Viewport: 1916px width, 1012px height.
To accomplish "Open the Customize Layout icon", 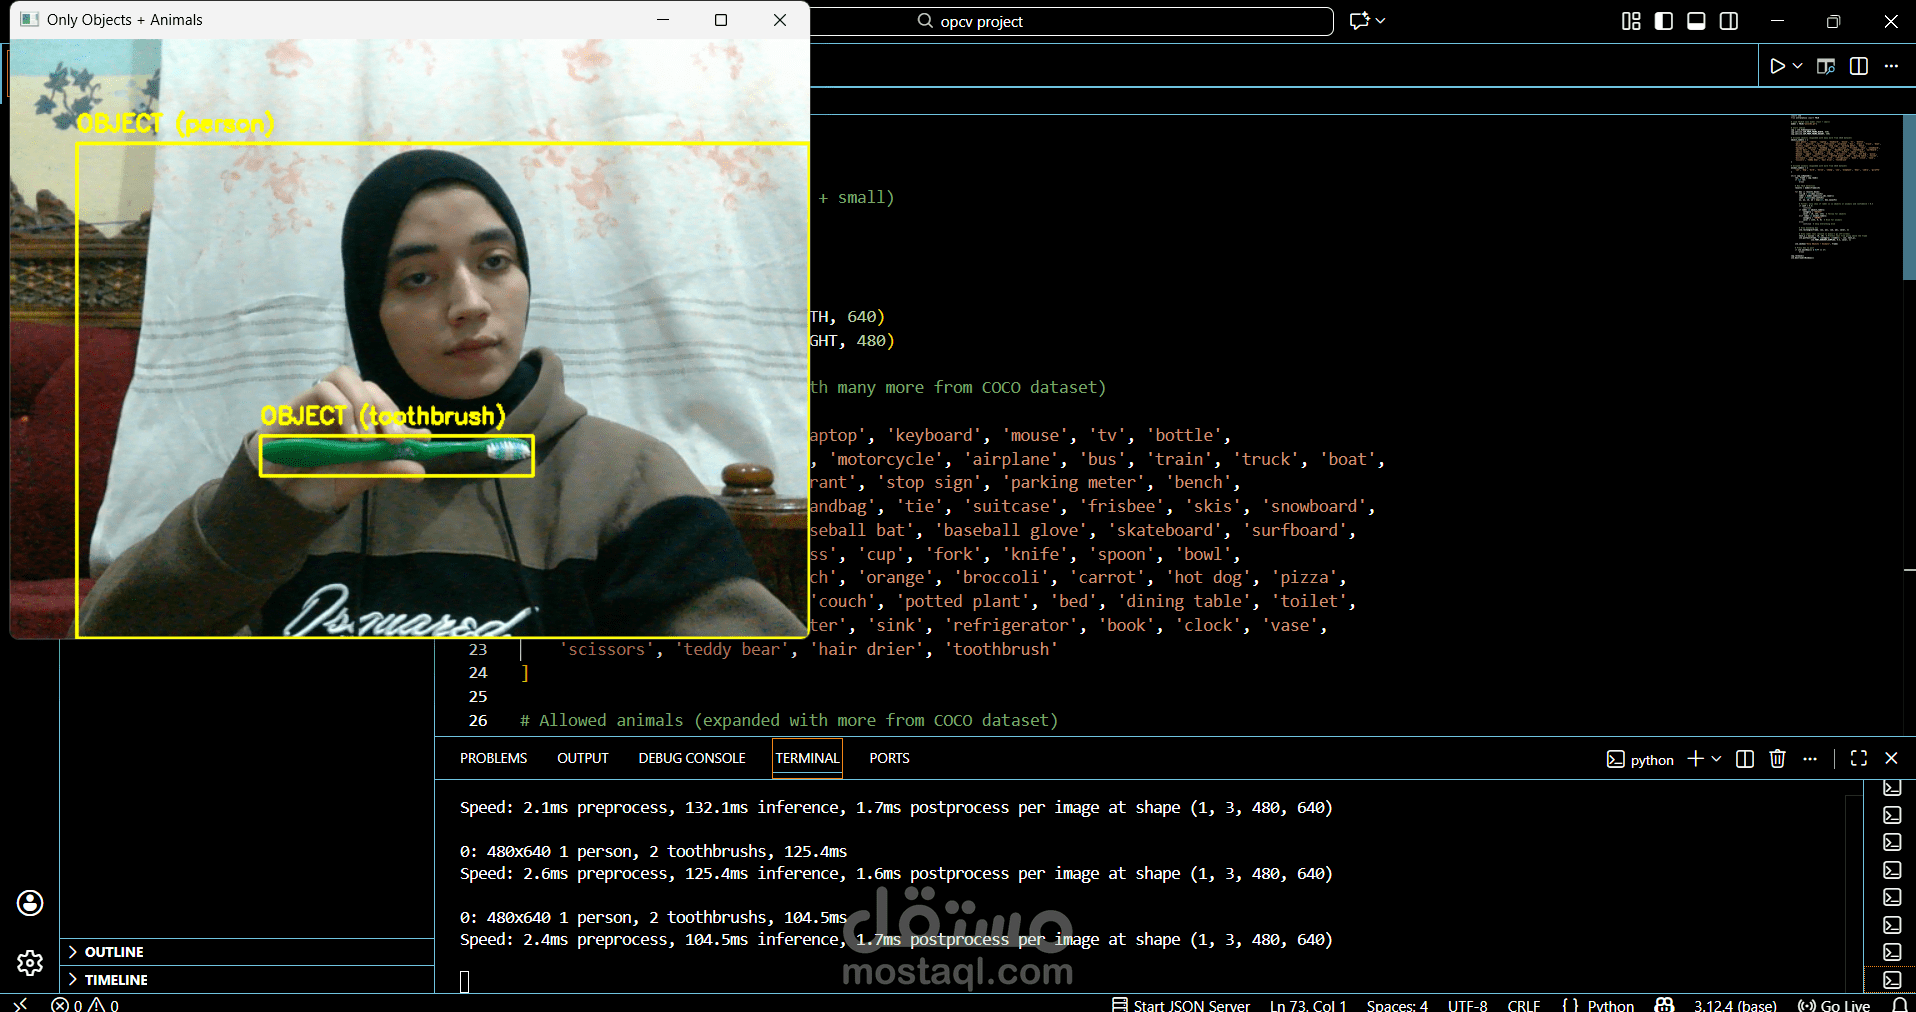I will 1631,21.
